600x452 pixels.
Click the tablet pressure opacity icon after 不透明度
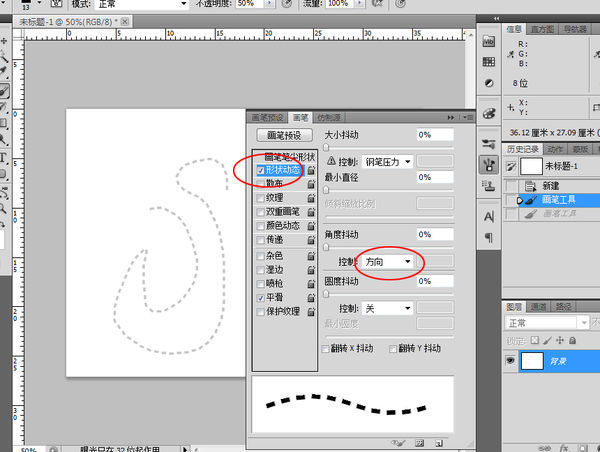pyautogui.click(x=287, y=3)
